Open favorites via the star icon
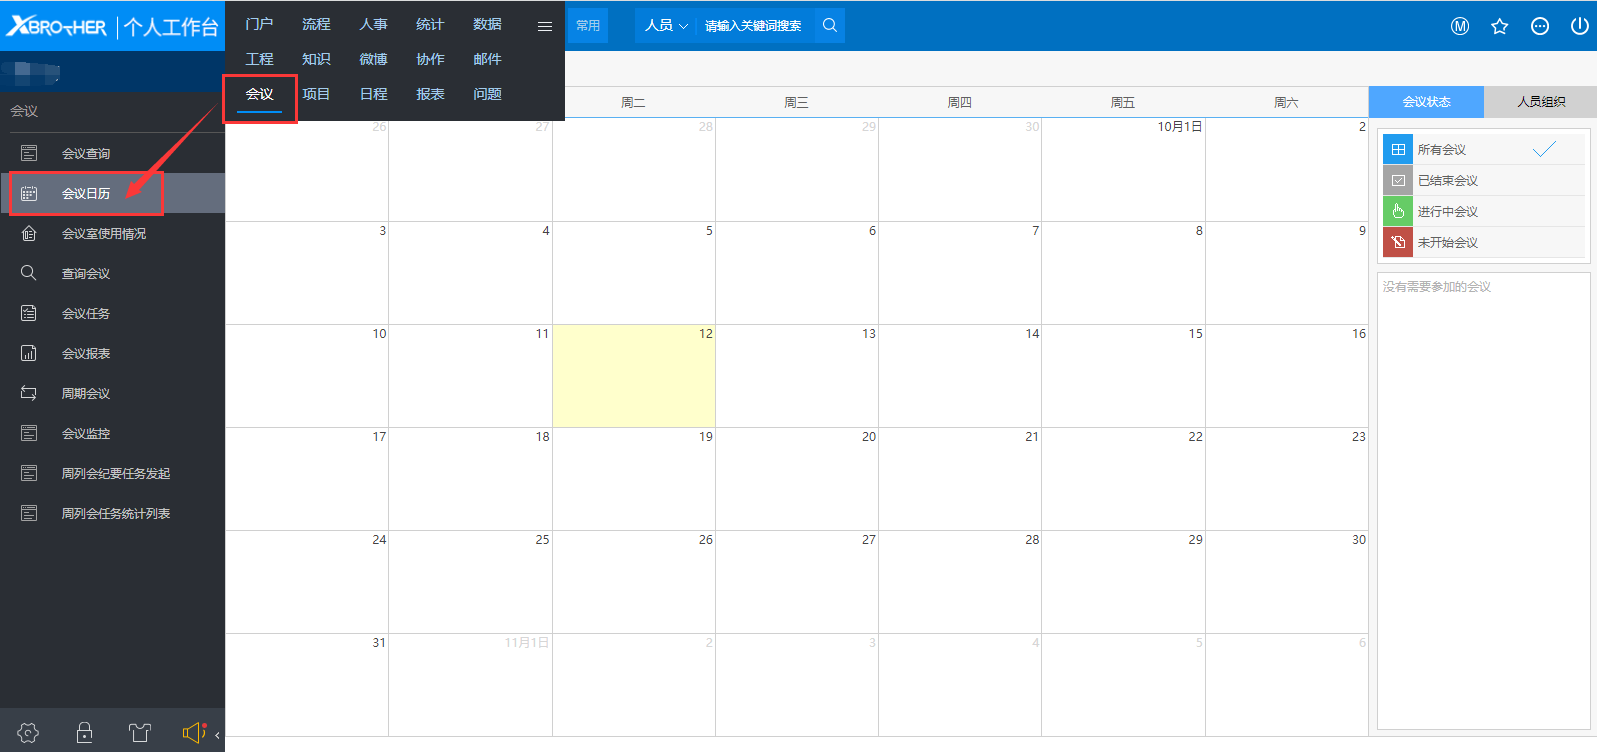Image resolution: width=1597 pixels, height=752 pixels. pos(1499,26)
